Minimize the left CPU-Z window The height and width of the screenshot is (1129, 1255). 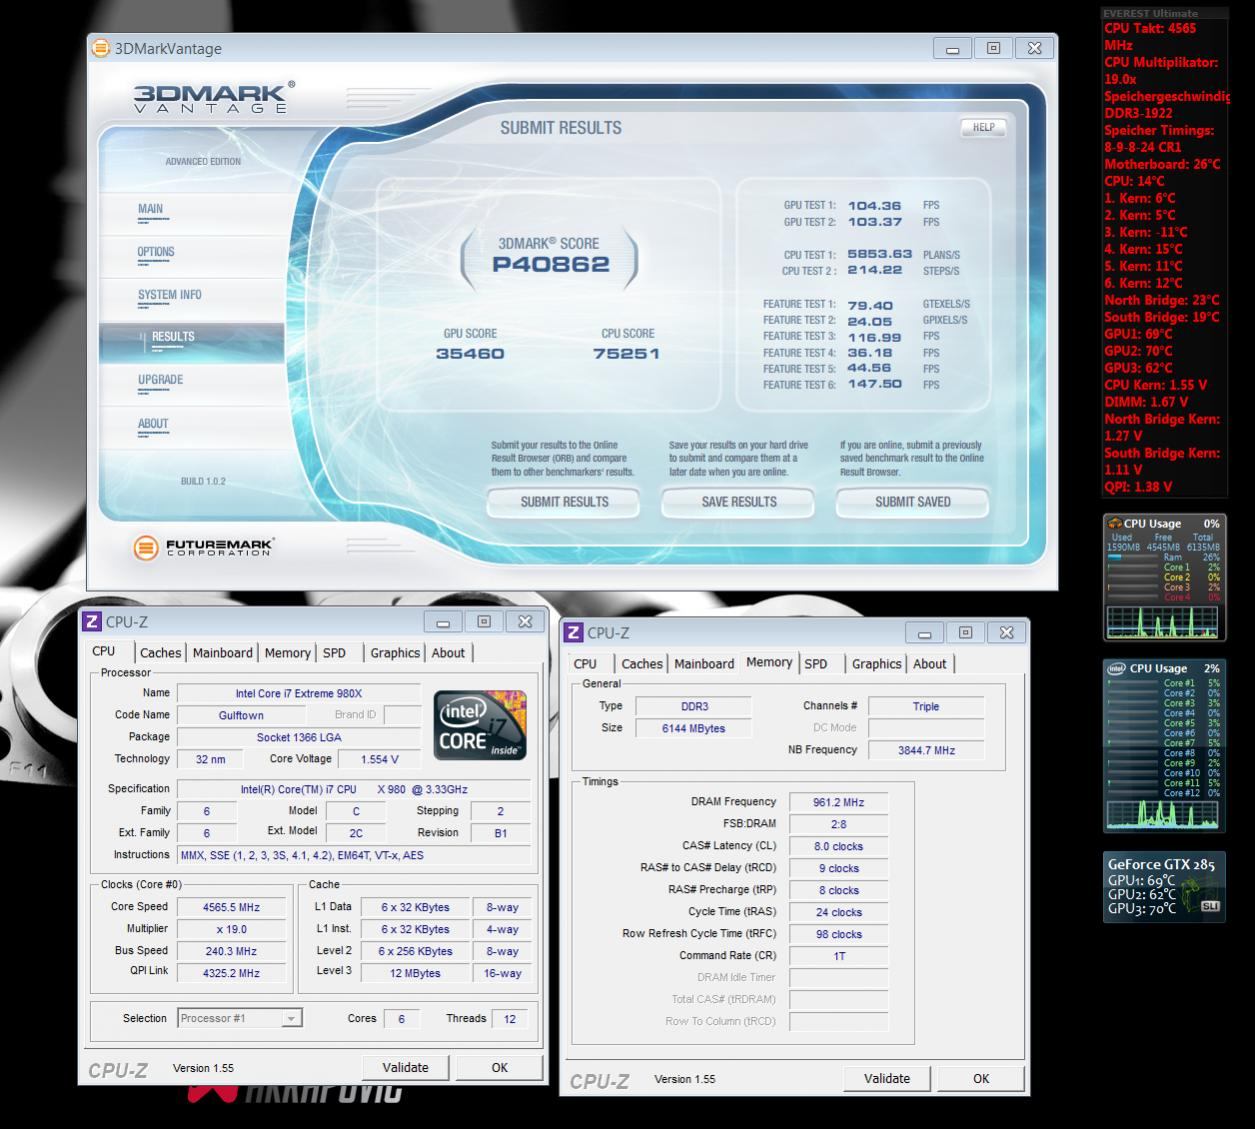coord(443,622)
